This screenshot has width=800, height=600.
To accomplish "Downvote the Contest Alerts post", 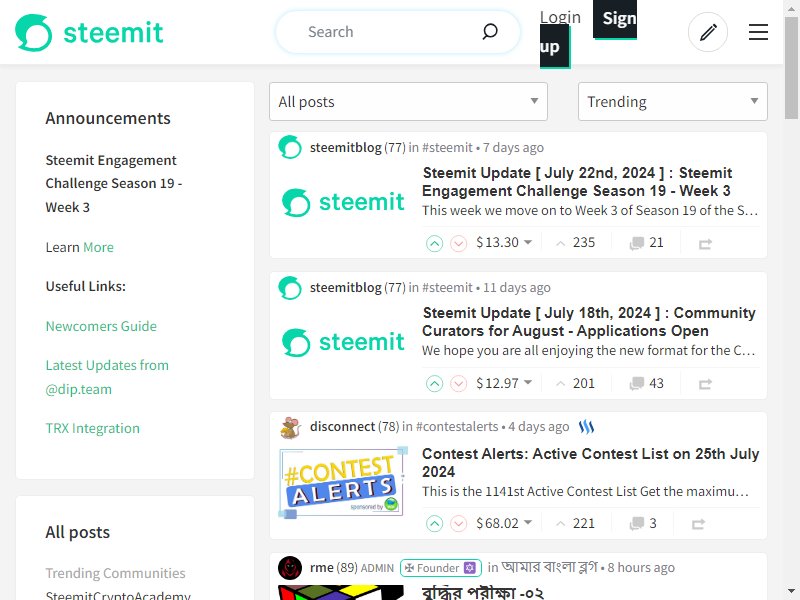I will pos(458,523).
